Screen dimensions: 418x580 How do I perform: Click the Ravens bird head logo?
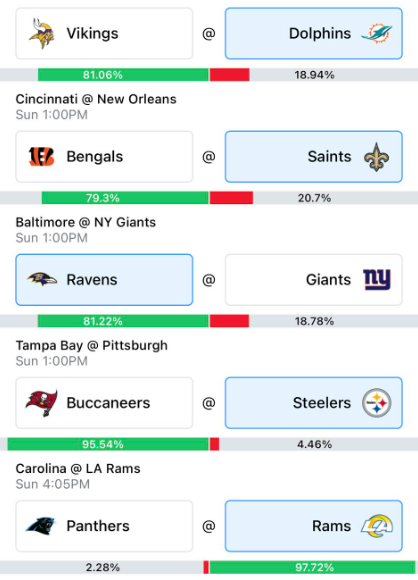click(42, 280)
